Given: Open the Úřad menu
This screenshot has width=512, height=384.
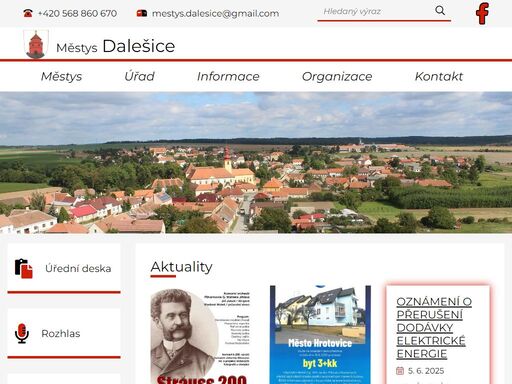Looking at the screenshot, I should point(139,76).
